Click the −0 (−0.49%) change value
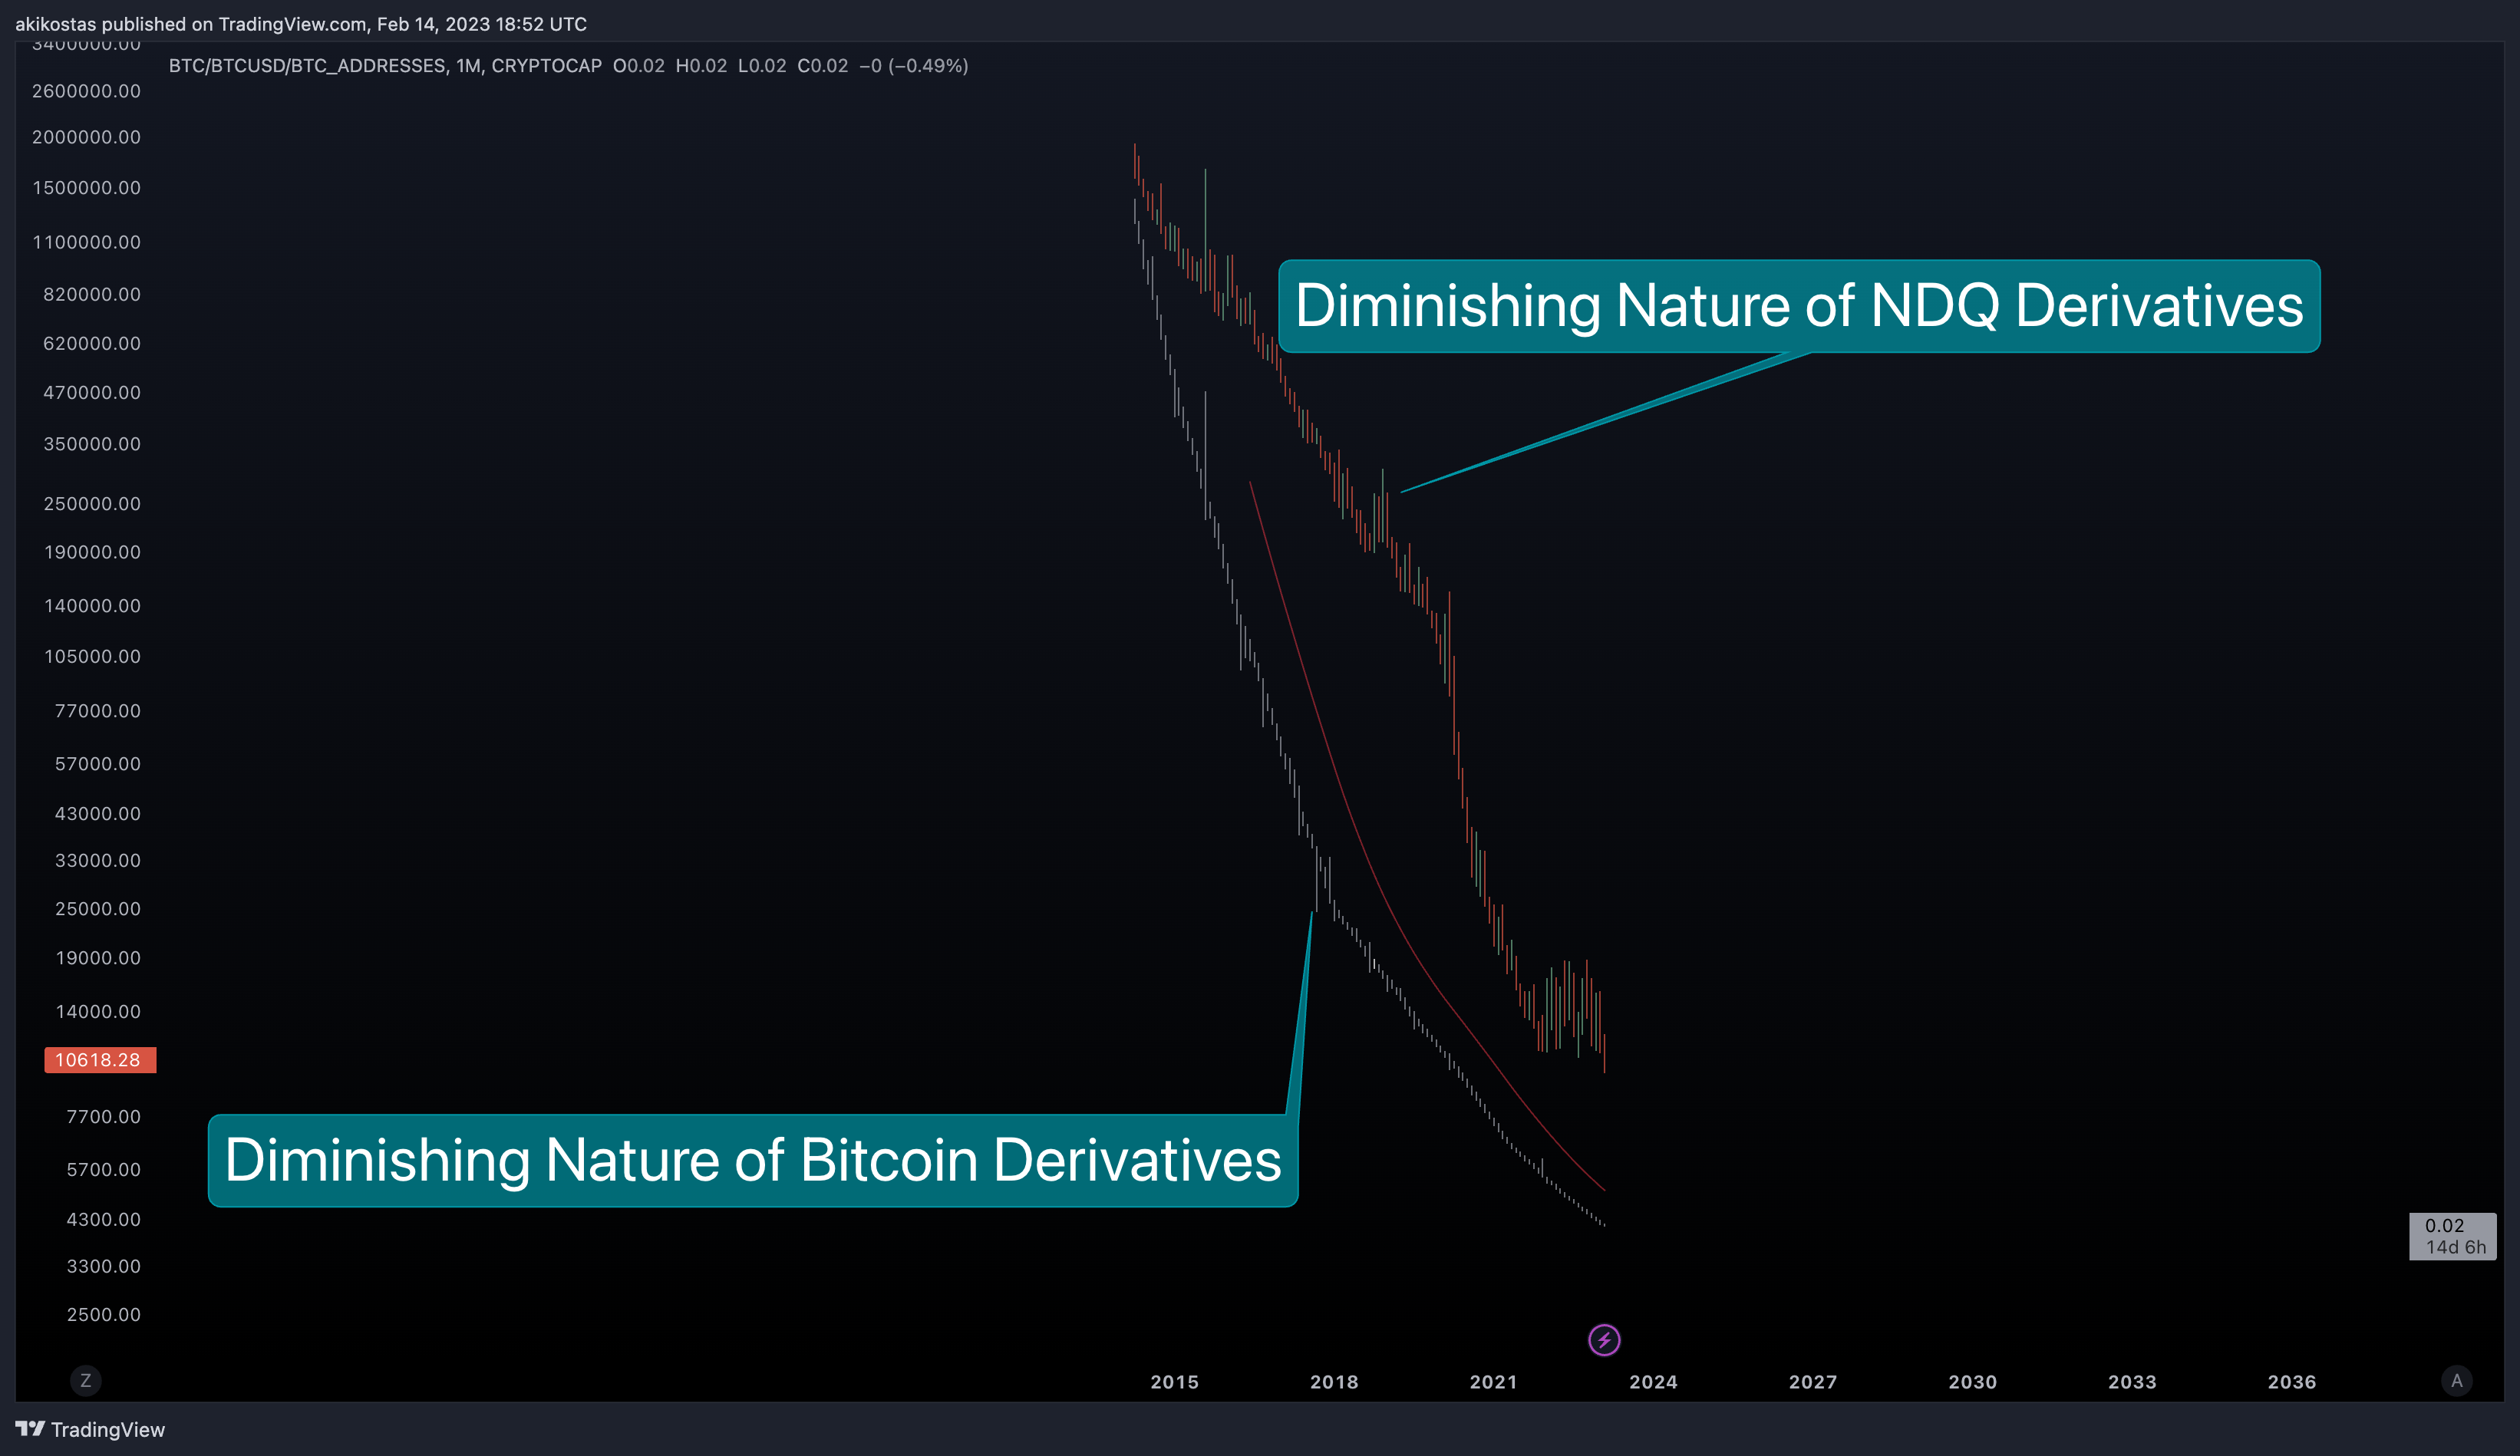2520x1456 pixels. click(x=914, y=66)
